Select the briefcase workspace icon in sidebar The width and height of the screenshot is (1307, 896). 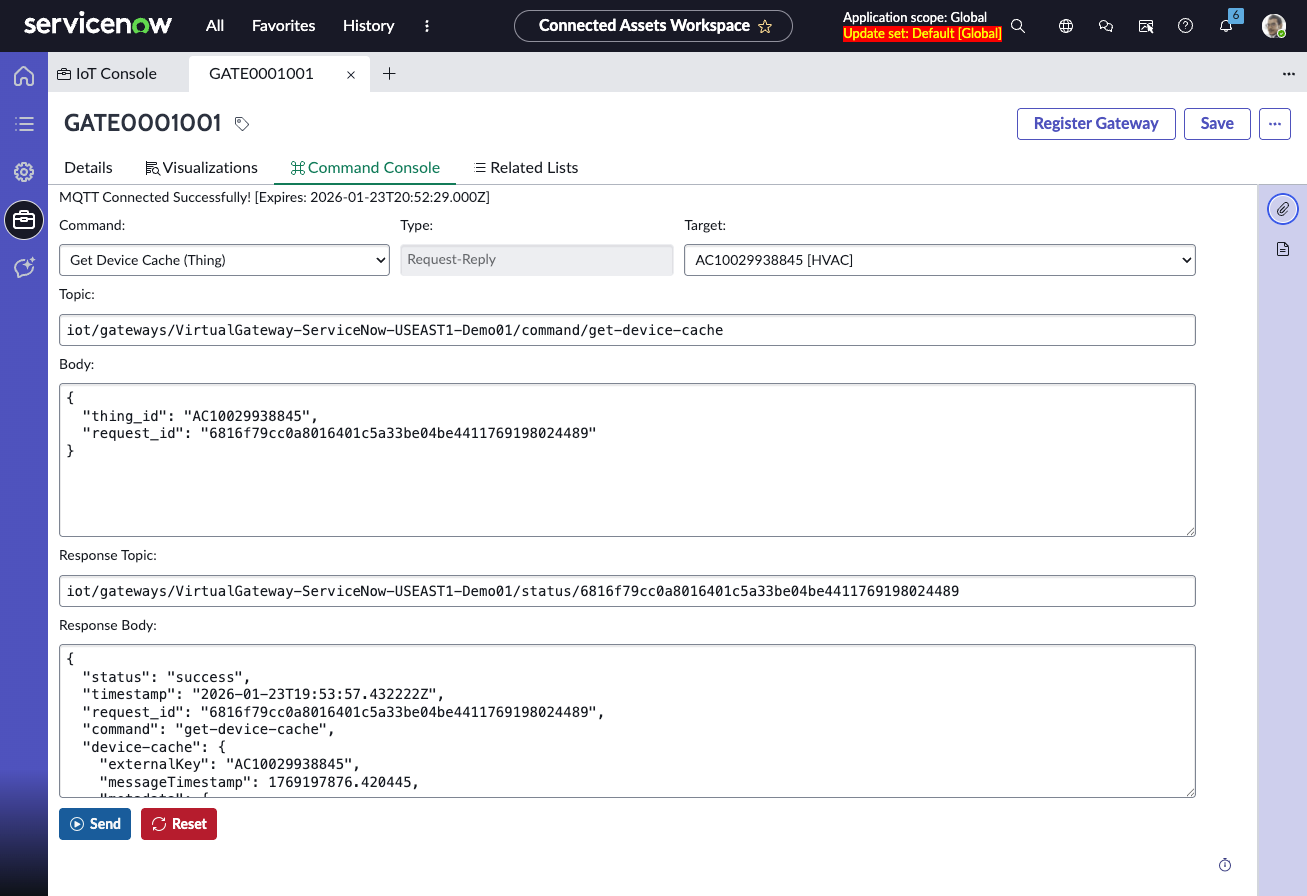[24, 220]
